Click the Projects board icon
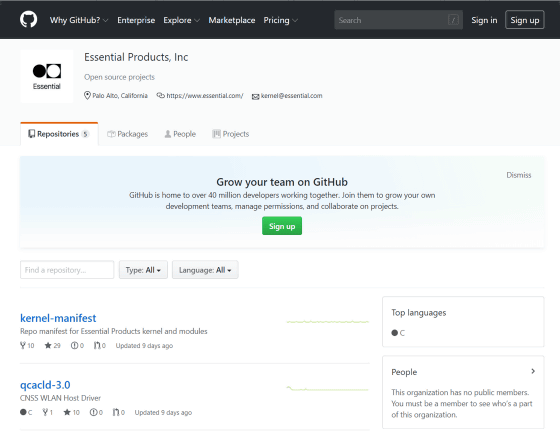Screen dimensions: 560x434 coord(216,134)
